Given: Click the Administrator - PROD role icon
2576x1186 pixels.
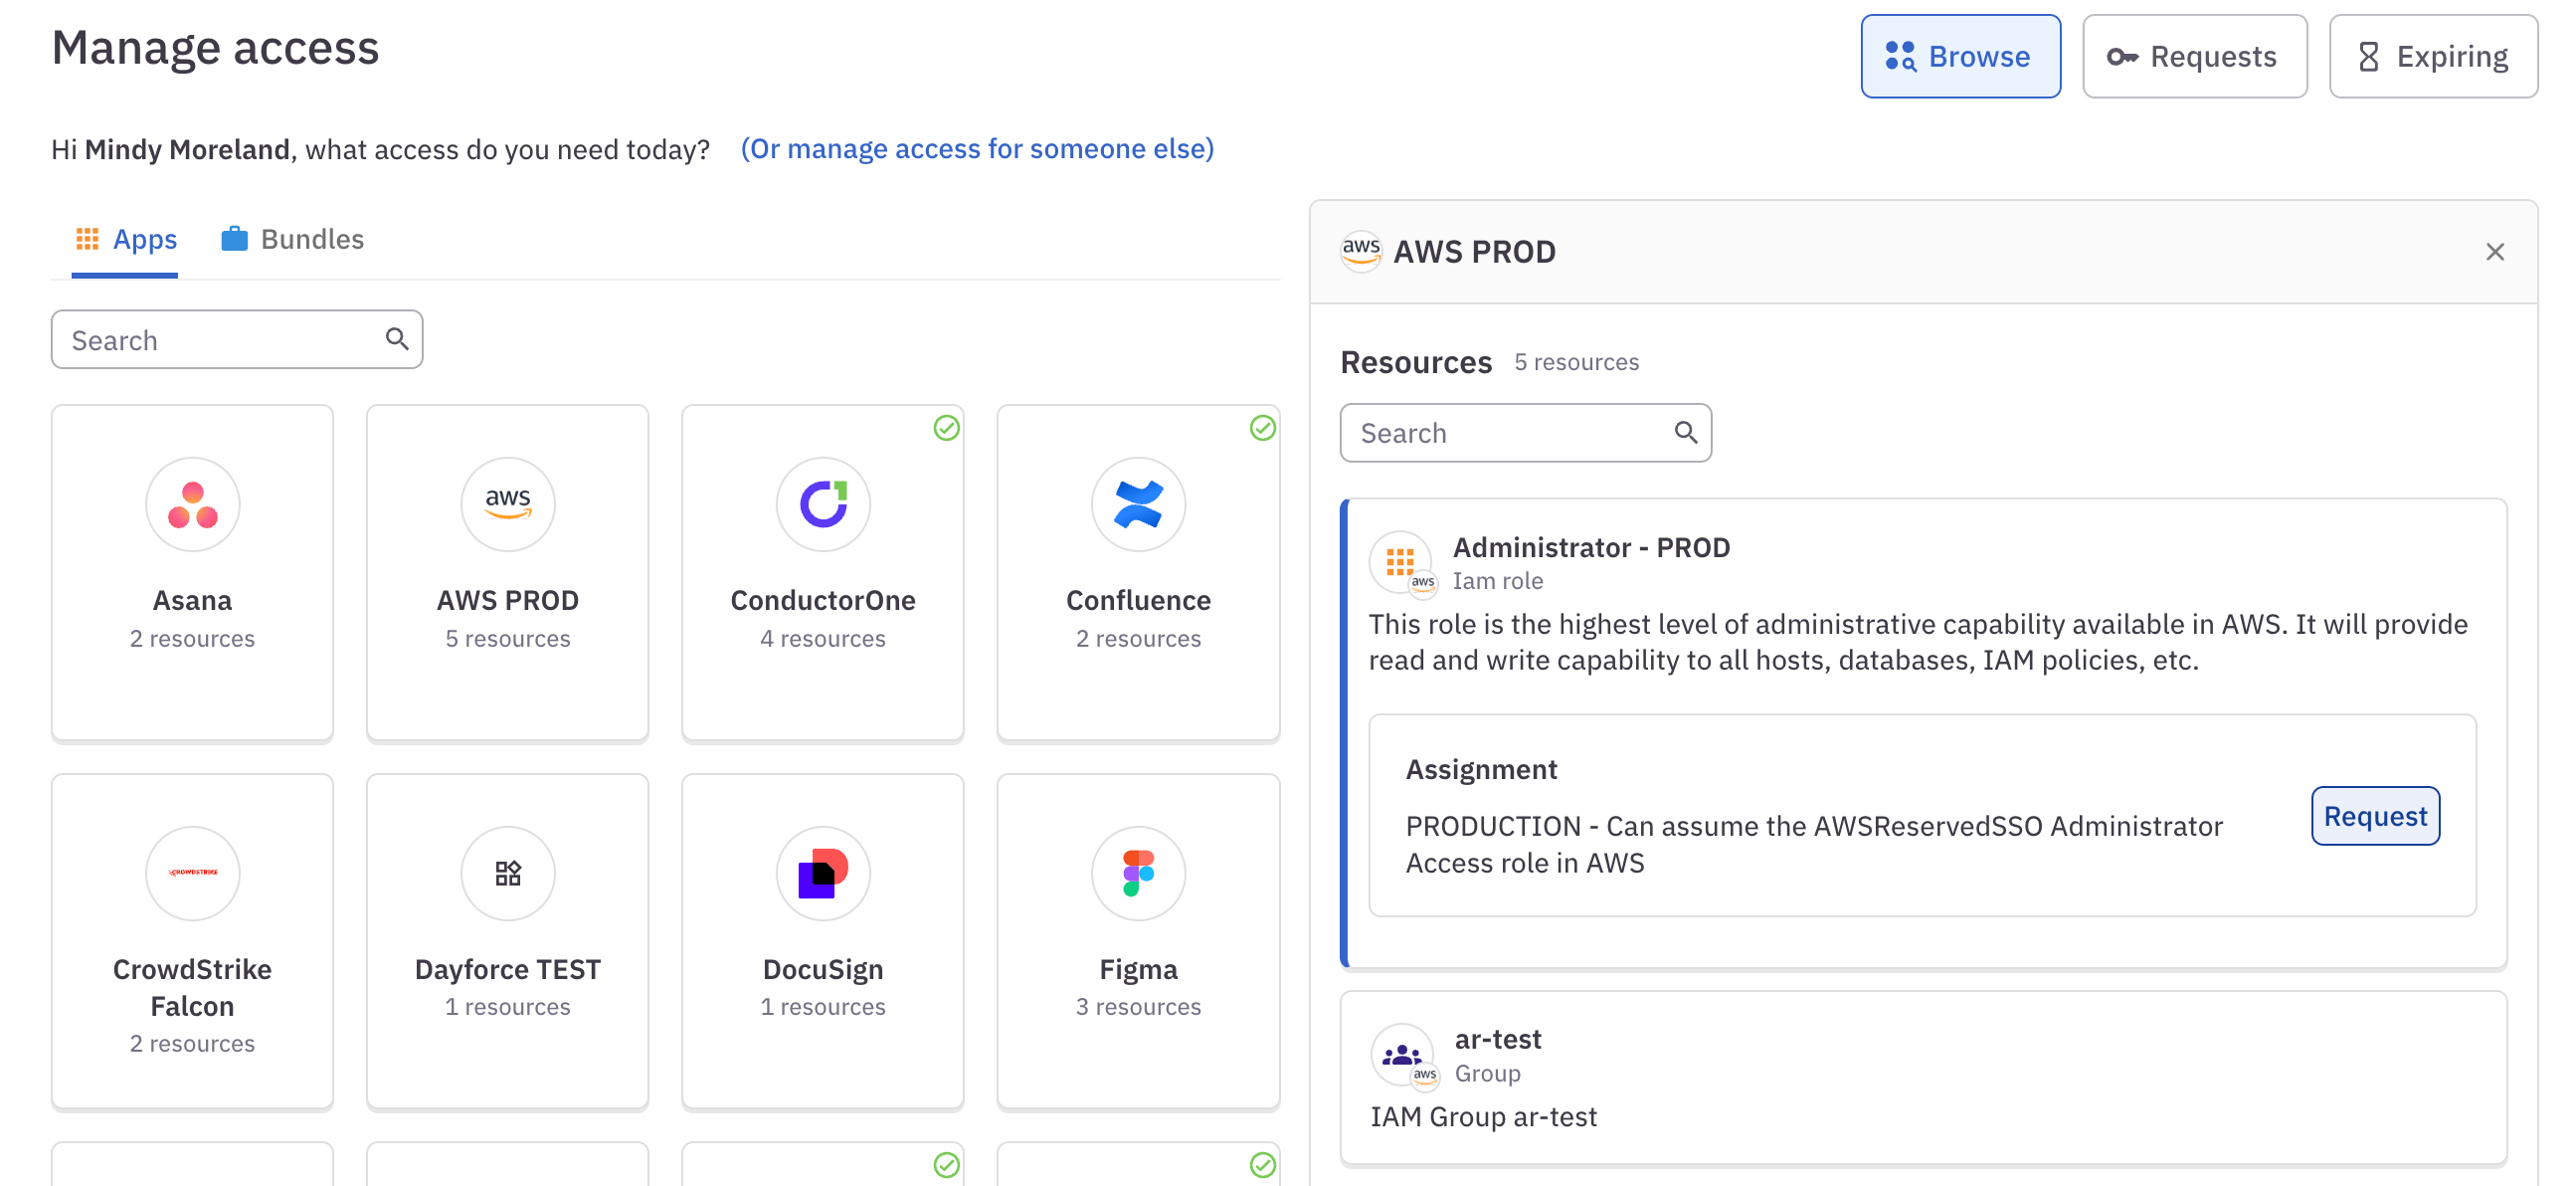Looking at the screenshot, I should 1402,564.
